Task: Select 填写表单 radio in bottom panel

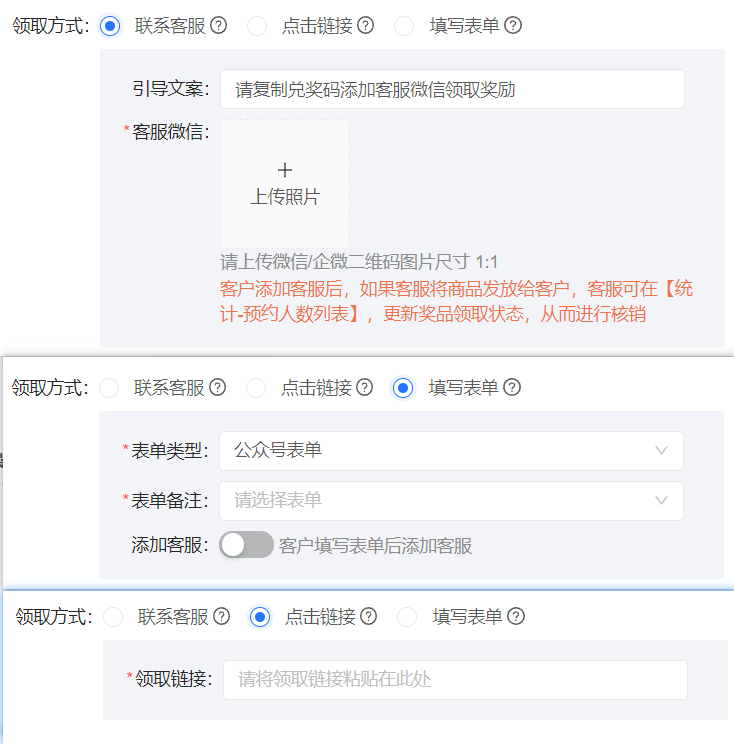Action: (407, 617)
